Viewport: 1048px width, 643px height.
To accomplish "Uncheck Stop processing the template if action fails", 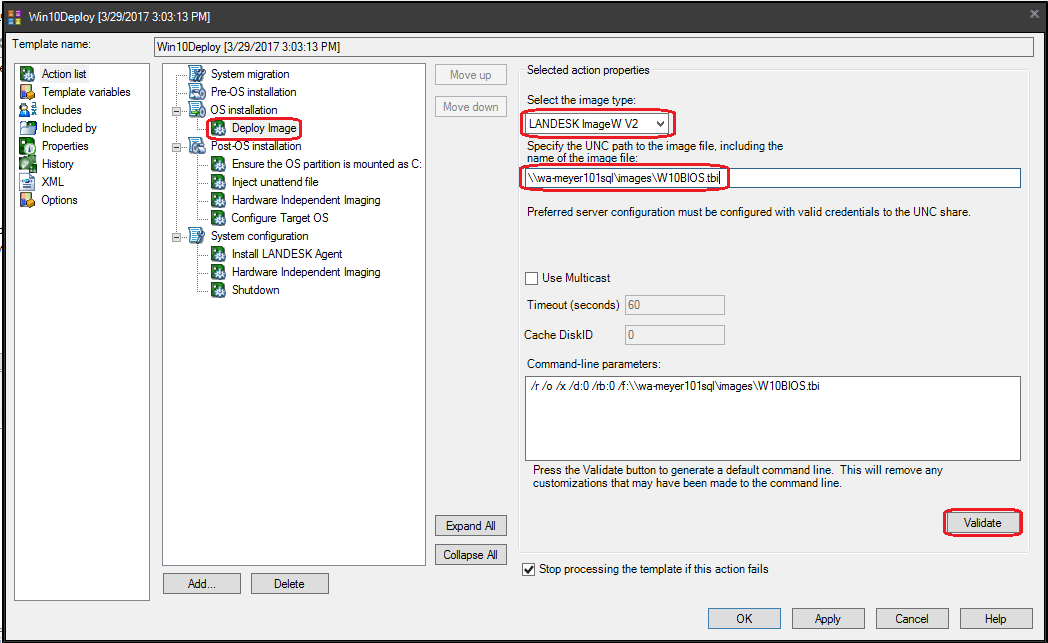I will click(x=529, y=570).
